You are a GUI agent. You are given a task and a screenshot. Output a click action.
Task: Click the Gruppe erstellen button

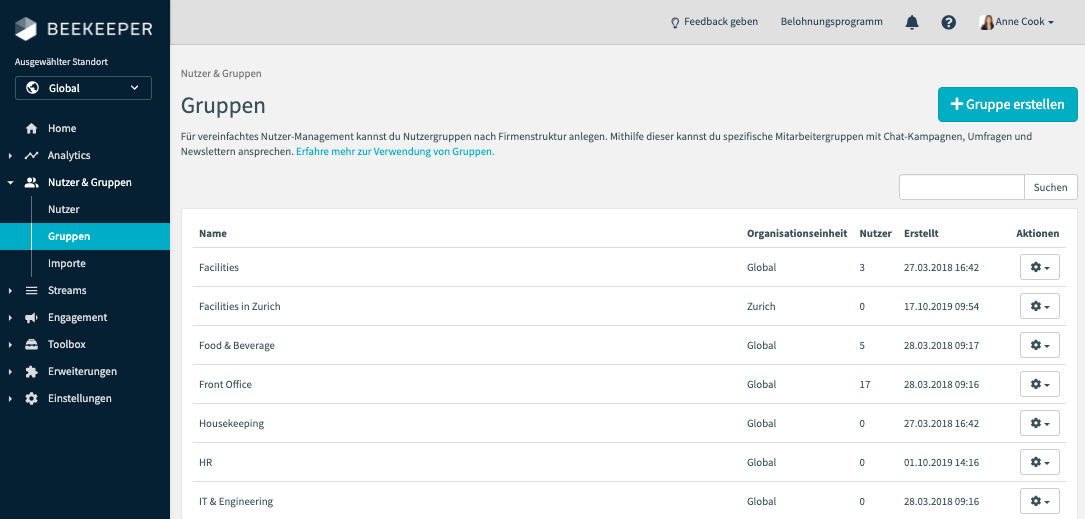(1008, 104)
